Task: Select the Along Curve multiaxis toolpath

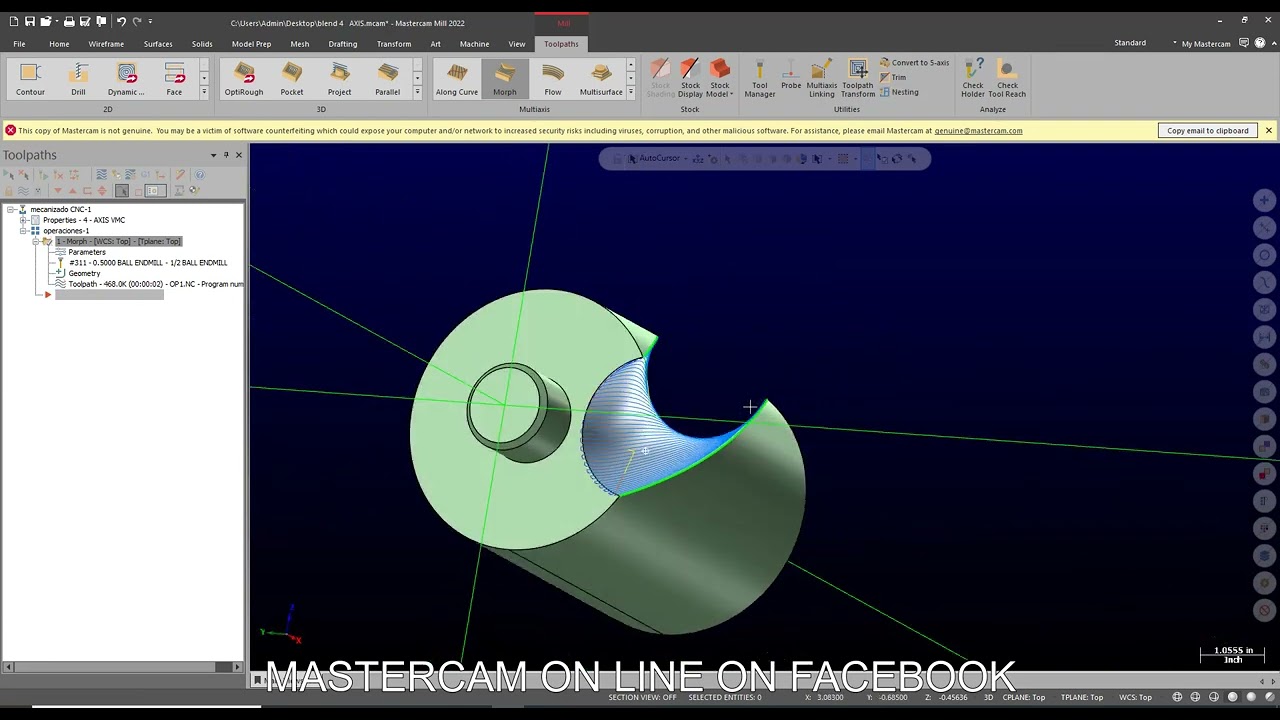Action: tap(457, 79)
